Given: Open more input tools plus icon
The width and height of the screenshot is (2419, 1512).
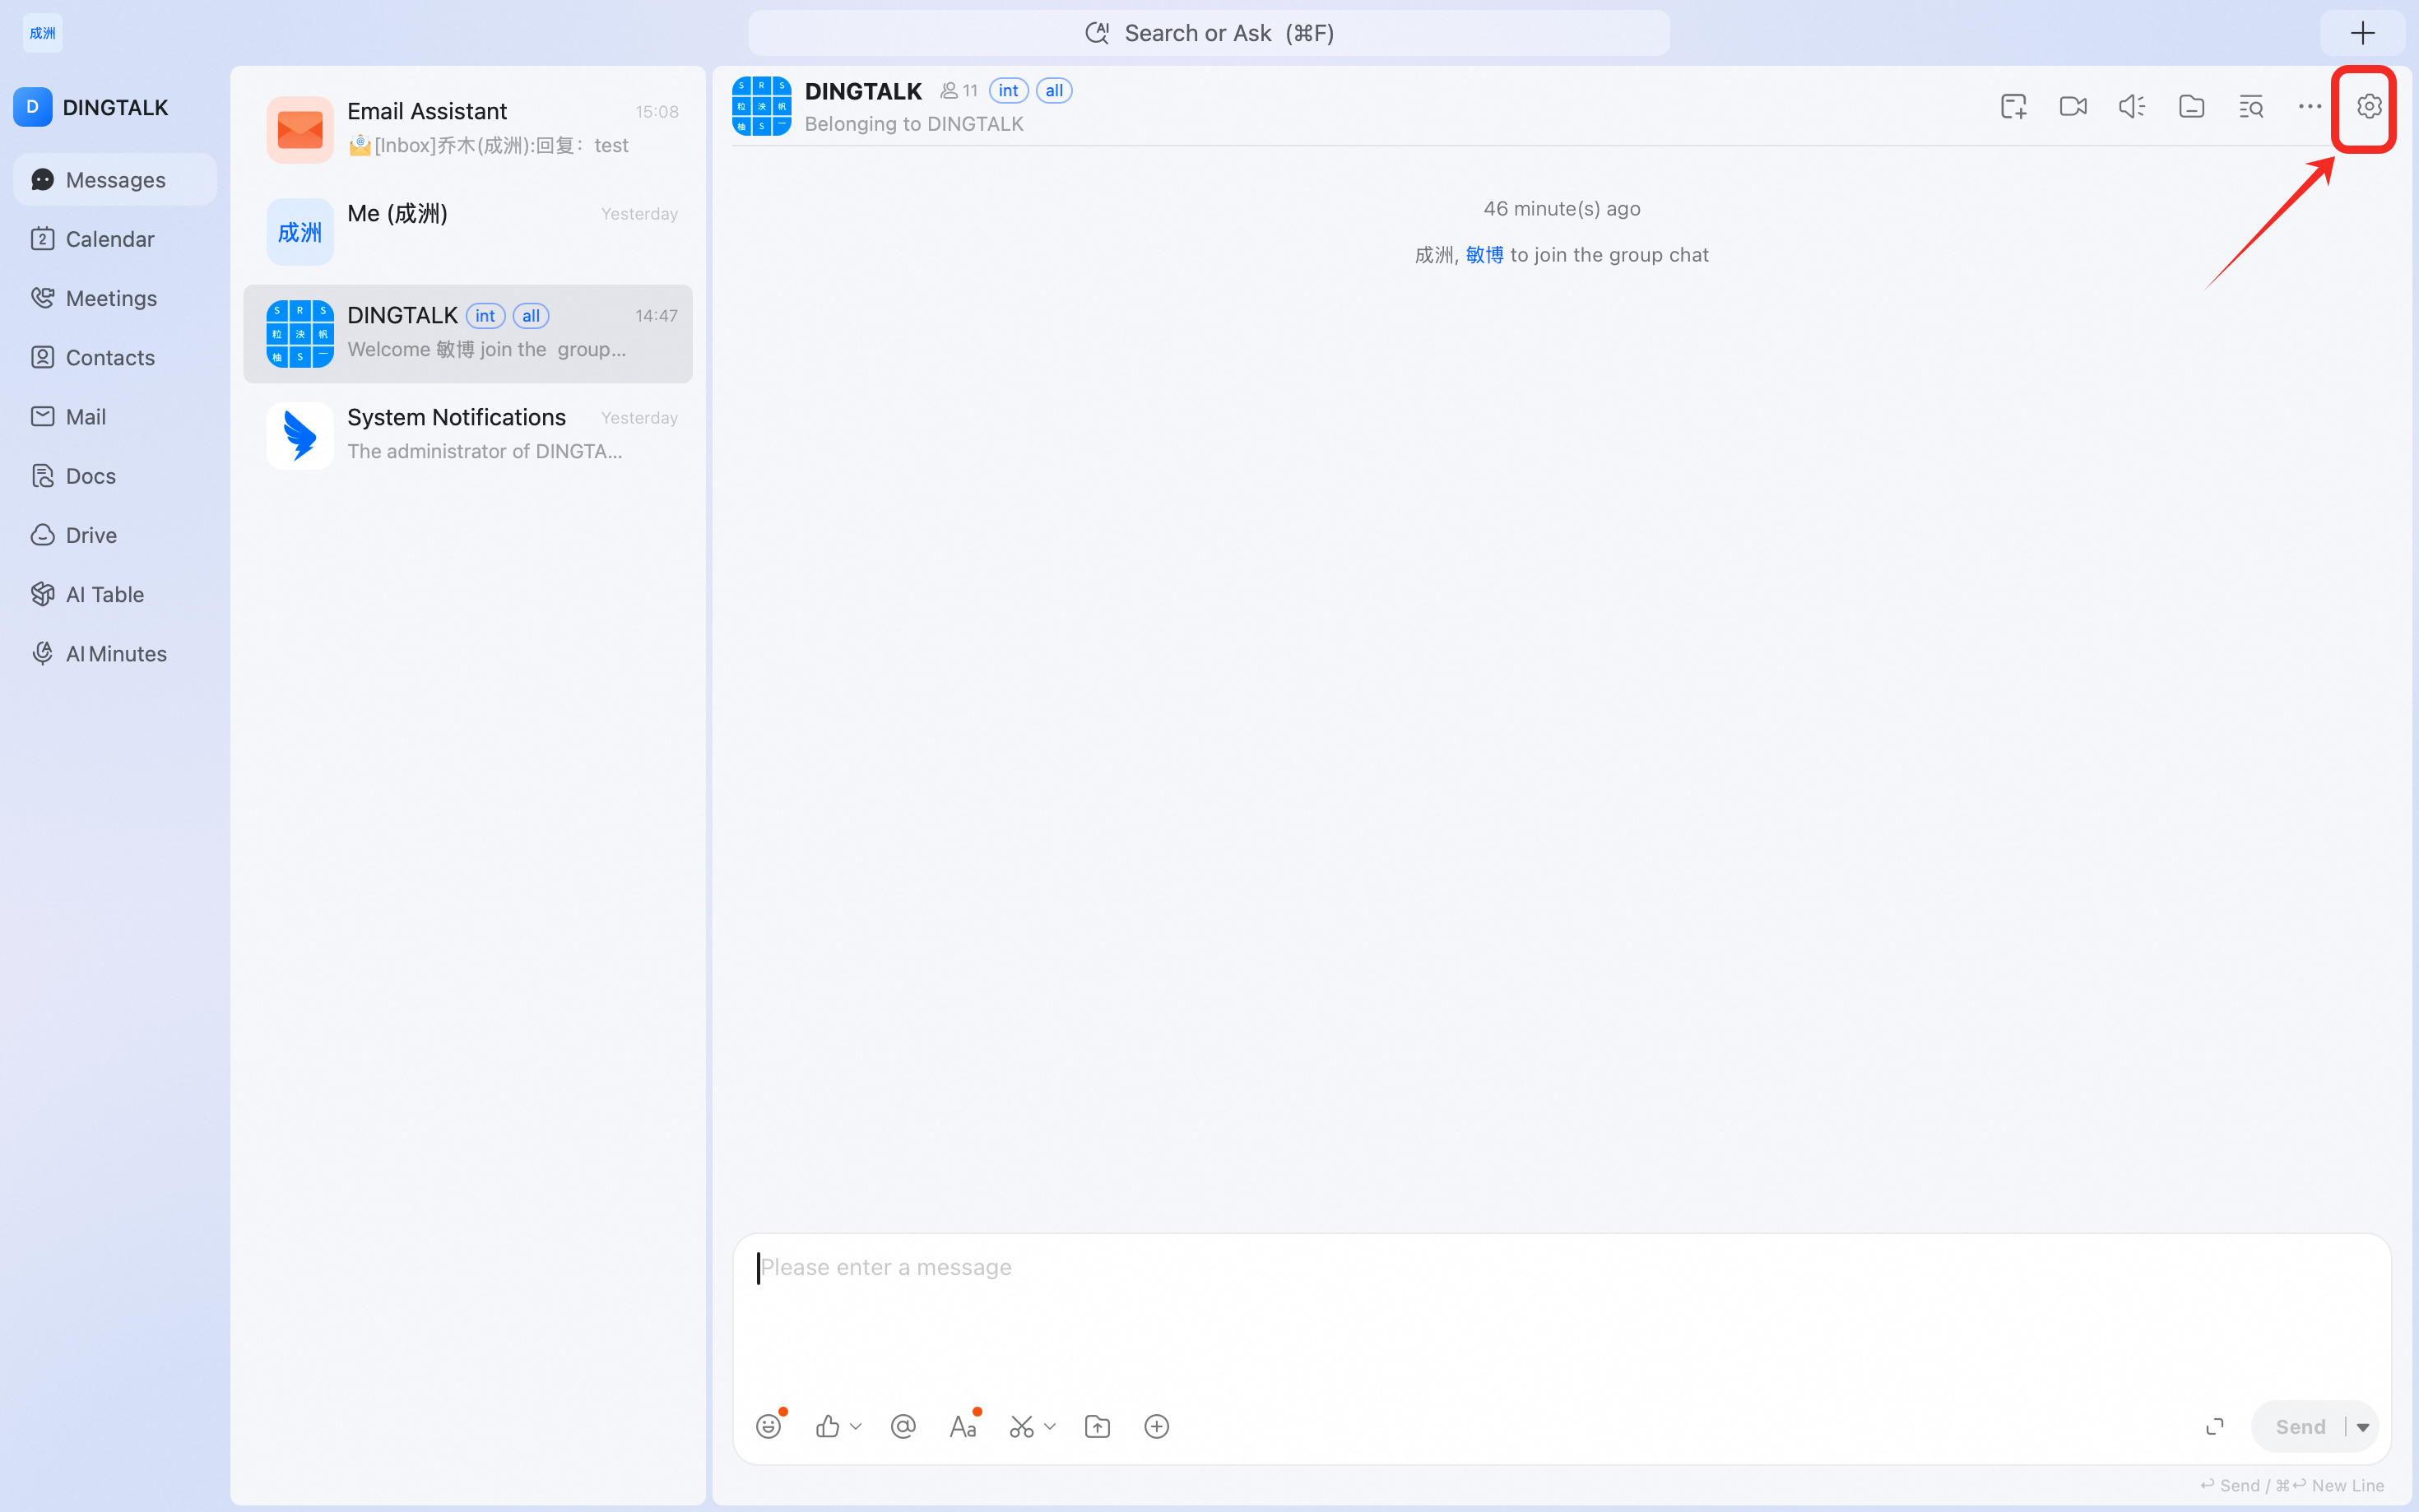Looking at the screenshot, I should 1156,1426.
